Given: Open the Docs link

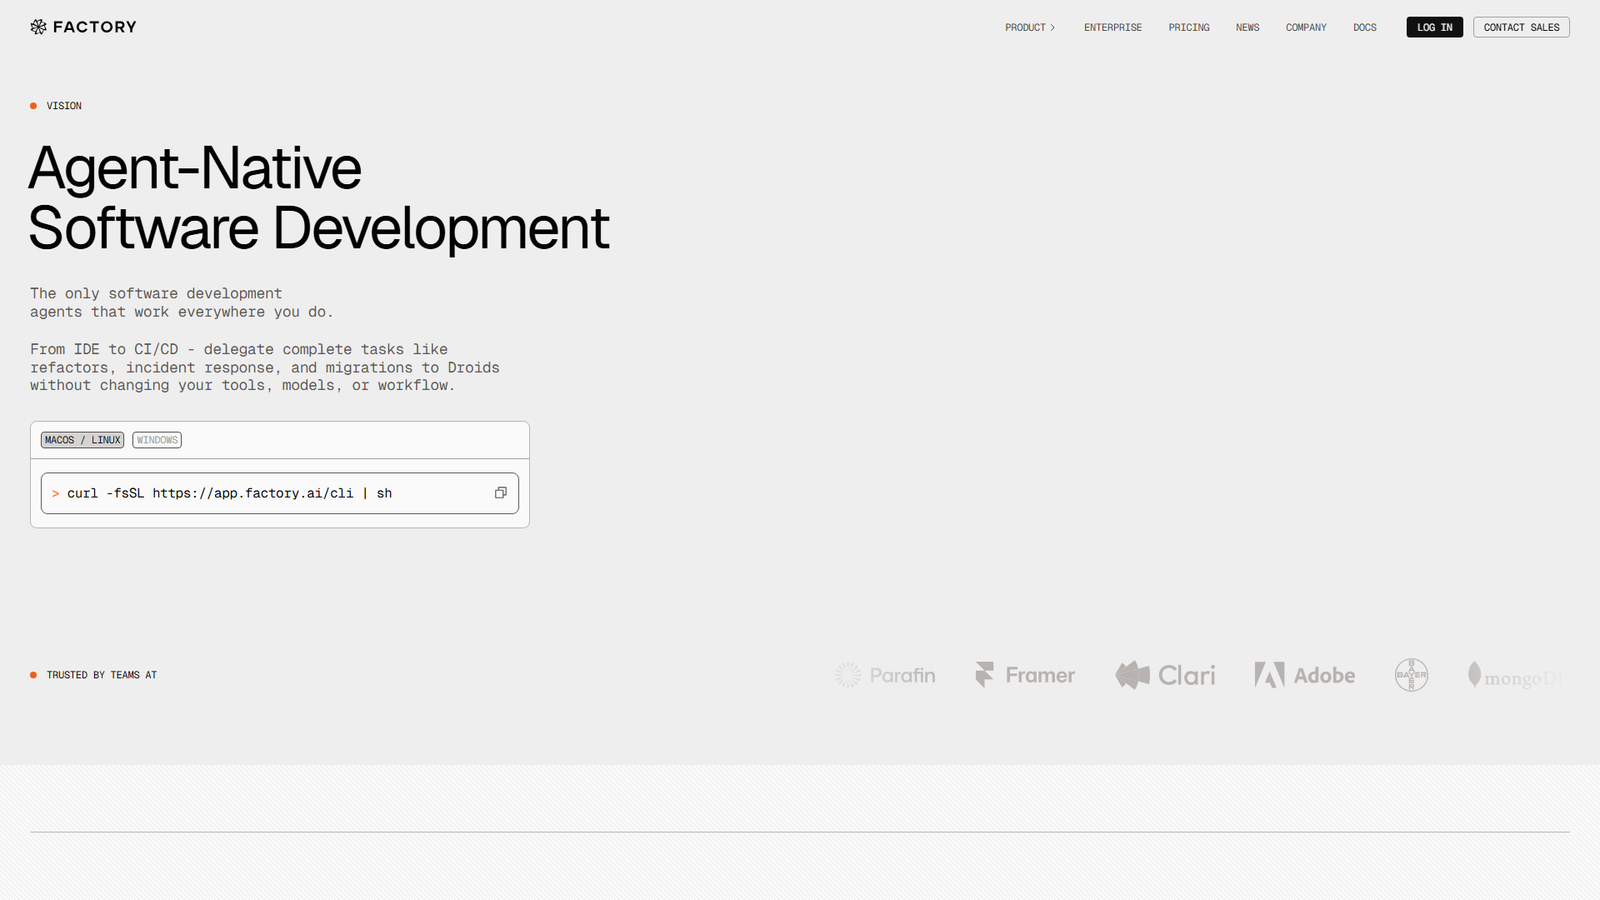Looking at the screenshot, I should 1364,28.
